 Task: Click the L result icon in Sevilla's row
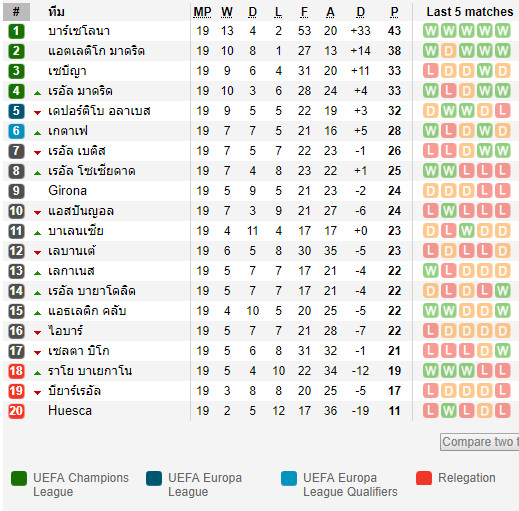pos(430,71)
